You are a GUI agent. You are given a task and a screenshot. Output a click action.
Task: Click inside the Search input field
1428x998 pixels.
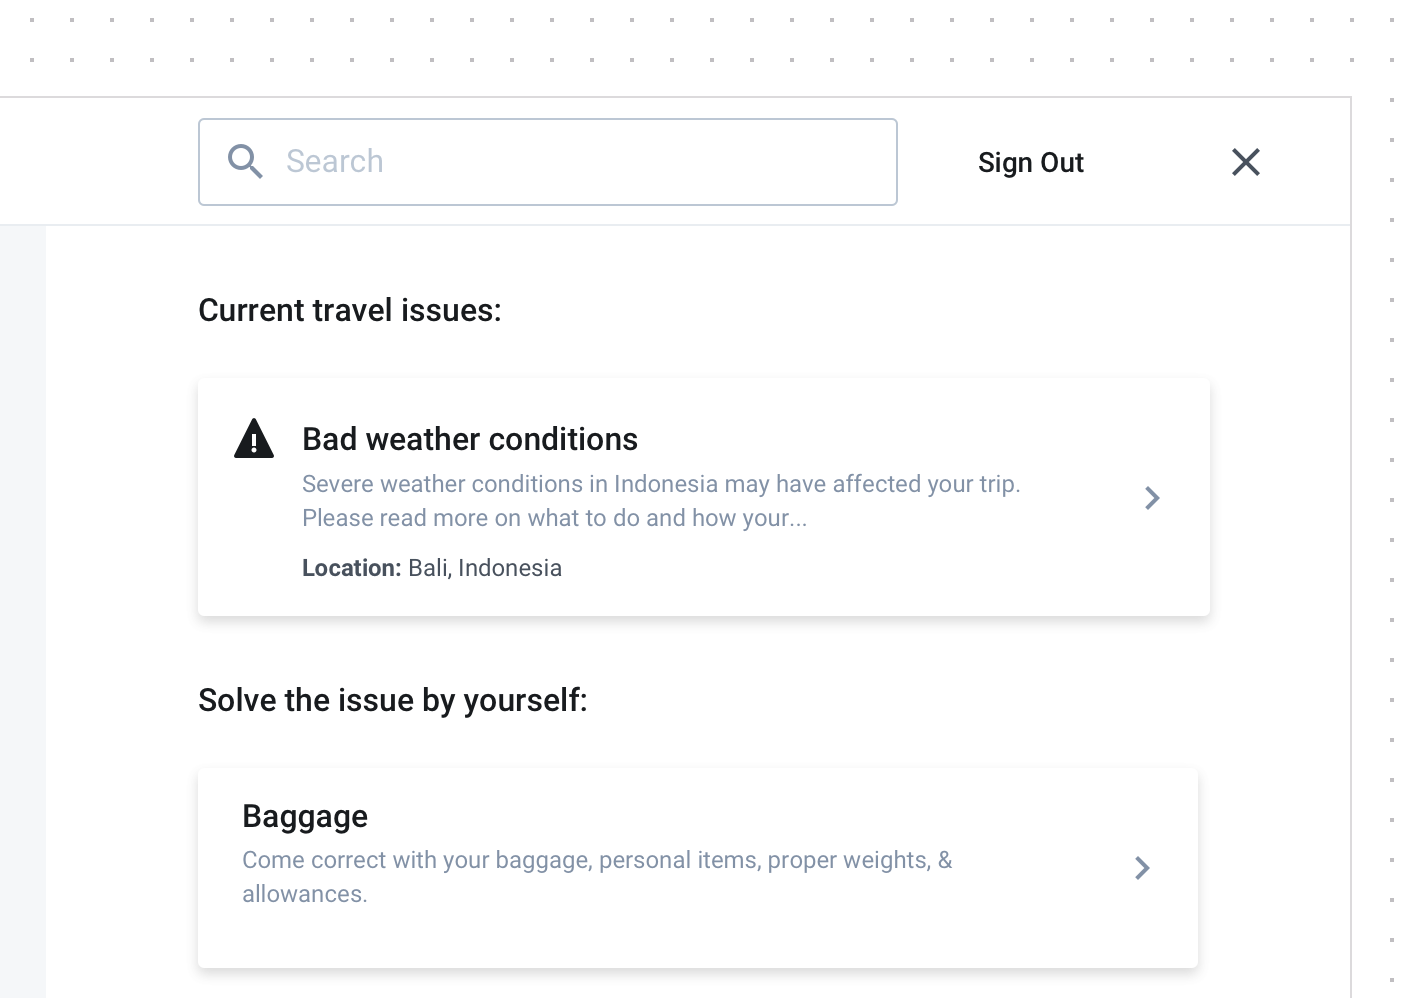(x=560, y=161)
